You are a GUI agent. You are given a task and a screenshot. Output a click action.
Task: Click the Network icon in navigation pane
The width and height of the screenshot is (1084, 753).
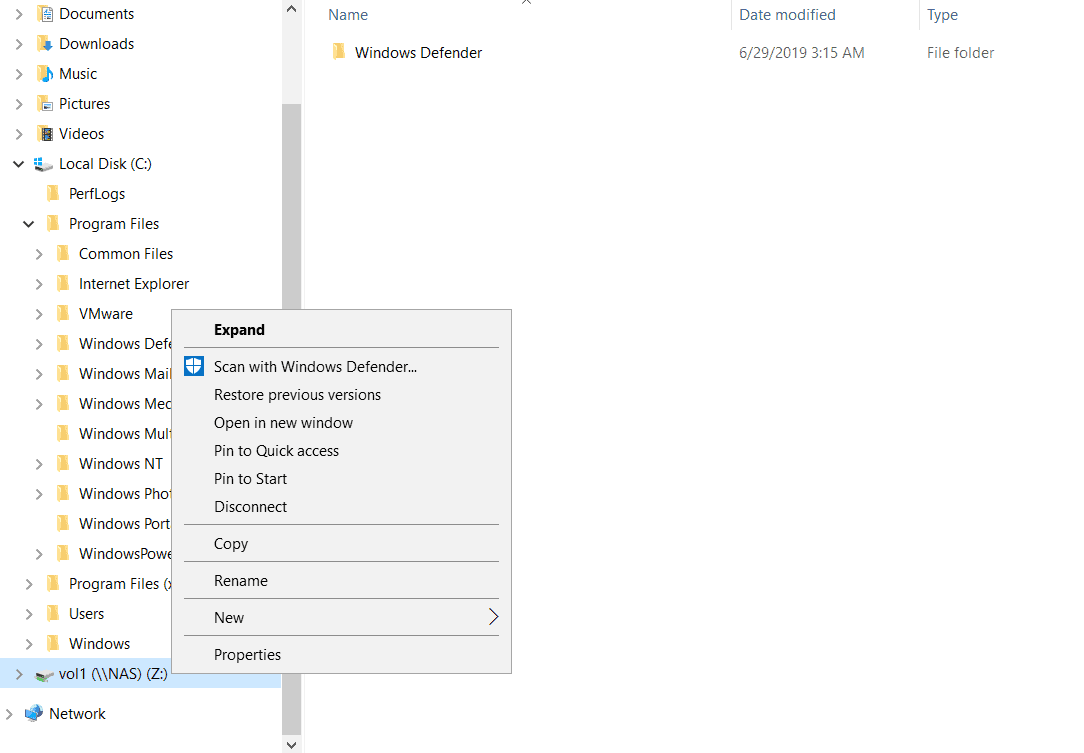pos(34,713)
